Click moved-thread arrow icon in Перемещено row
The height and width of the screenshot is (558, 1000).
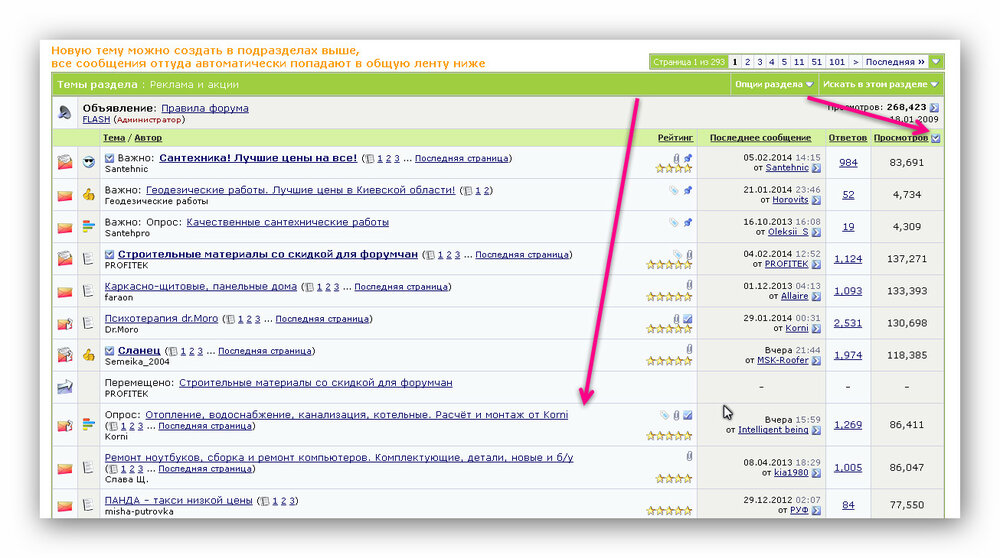pos(65,386)
